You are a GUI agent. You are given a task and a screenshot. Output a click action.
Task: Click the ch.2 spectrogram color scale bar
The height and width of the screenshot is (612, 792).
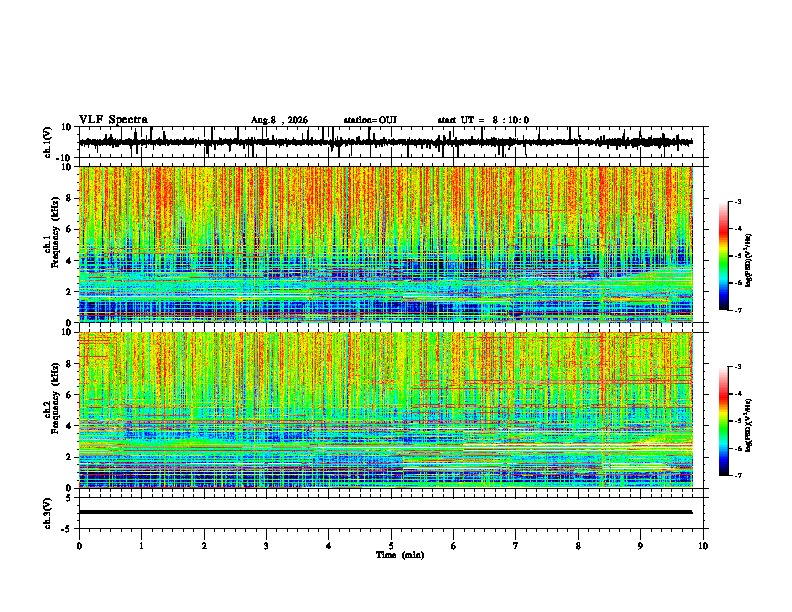pos(724,421)
